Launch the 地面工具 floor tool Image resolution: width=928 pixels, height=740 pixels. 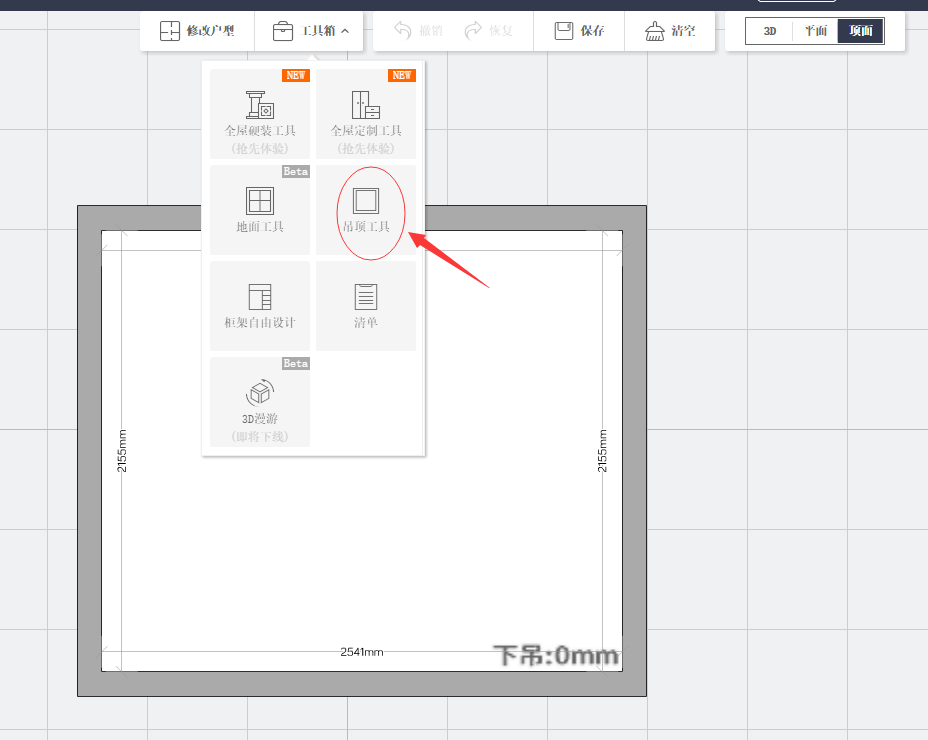pos(260,210)
